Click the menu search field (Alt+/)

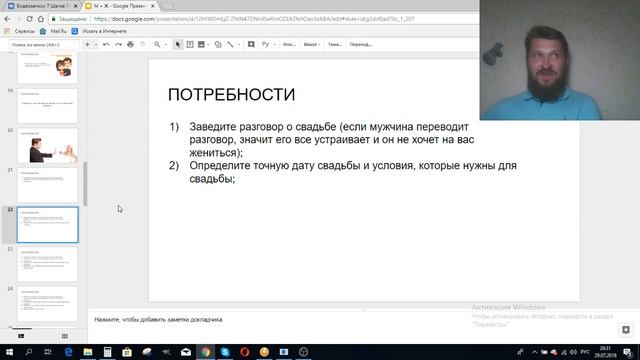click(x=44, y=44)
